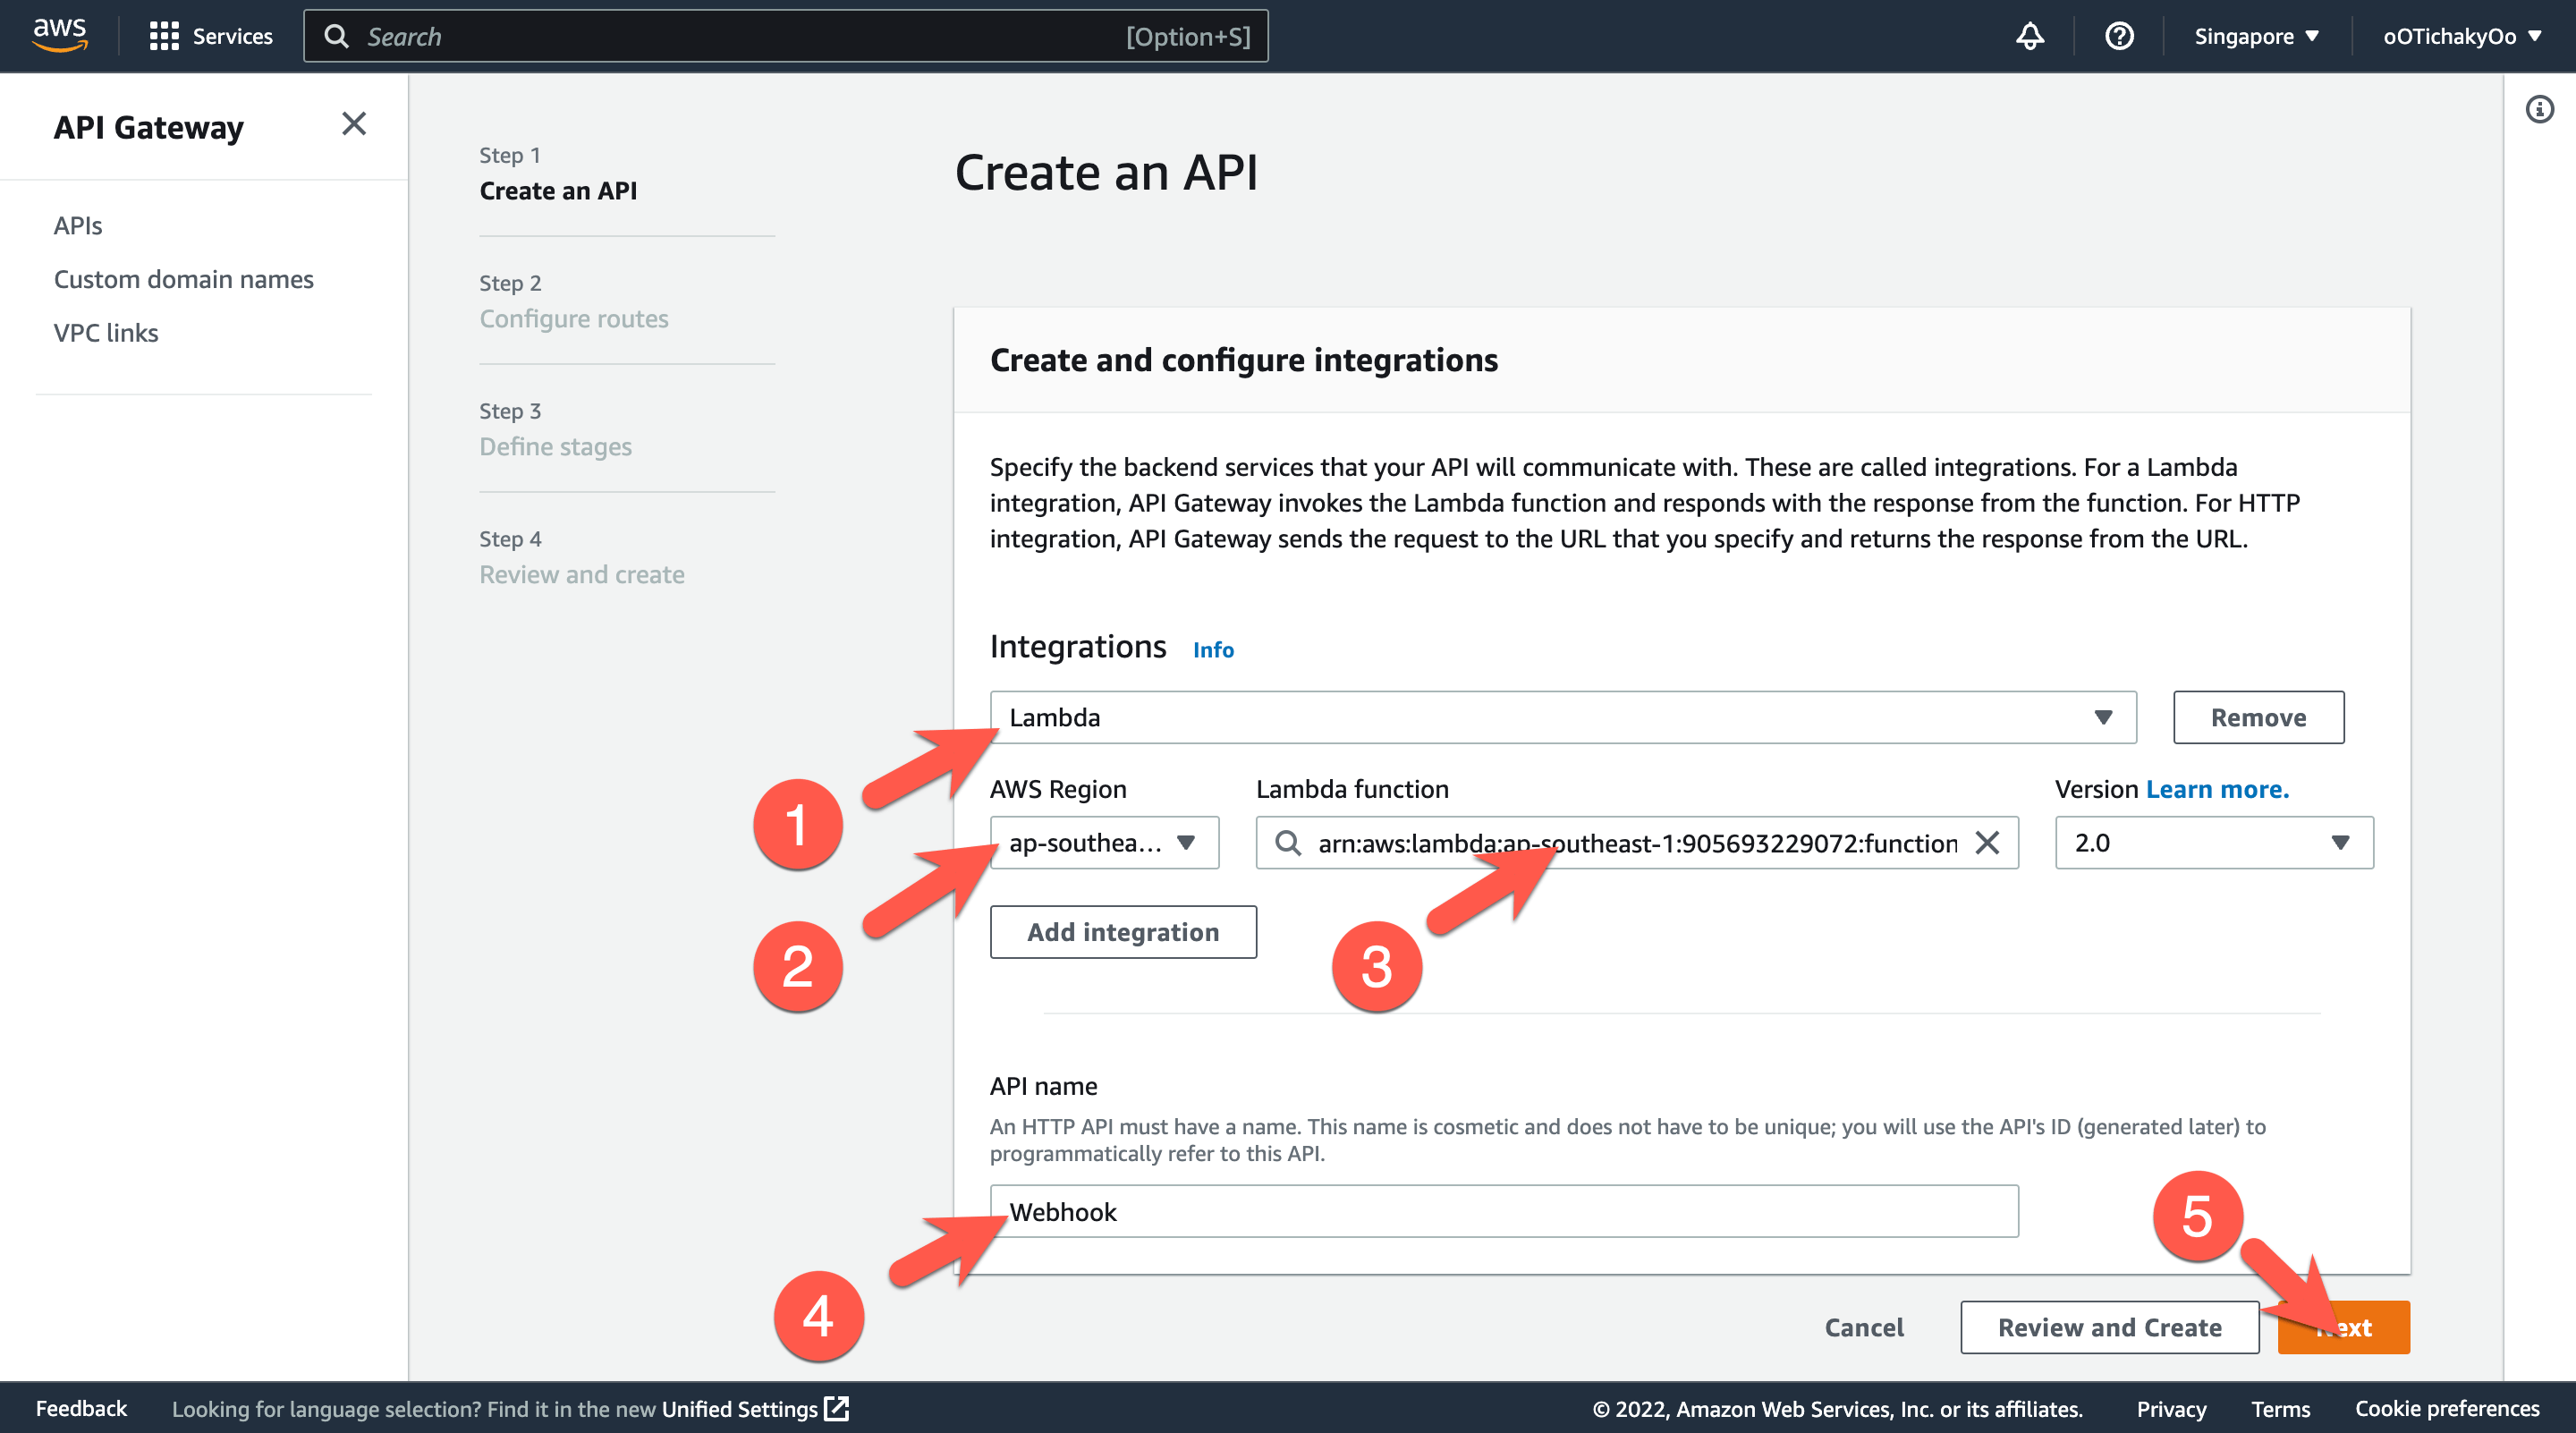The height and width of the screenshot is (1433, 2576).
Task: Open the Version 2.0 dropdown
Action: pyautogui.click(x=2342, y=843)
